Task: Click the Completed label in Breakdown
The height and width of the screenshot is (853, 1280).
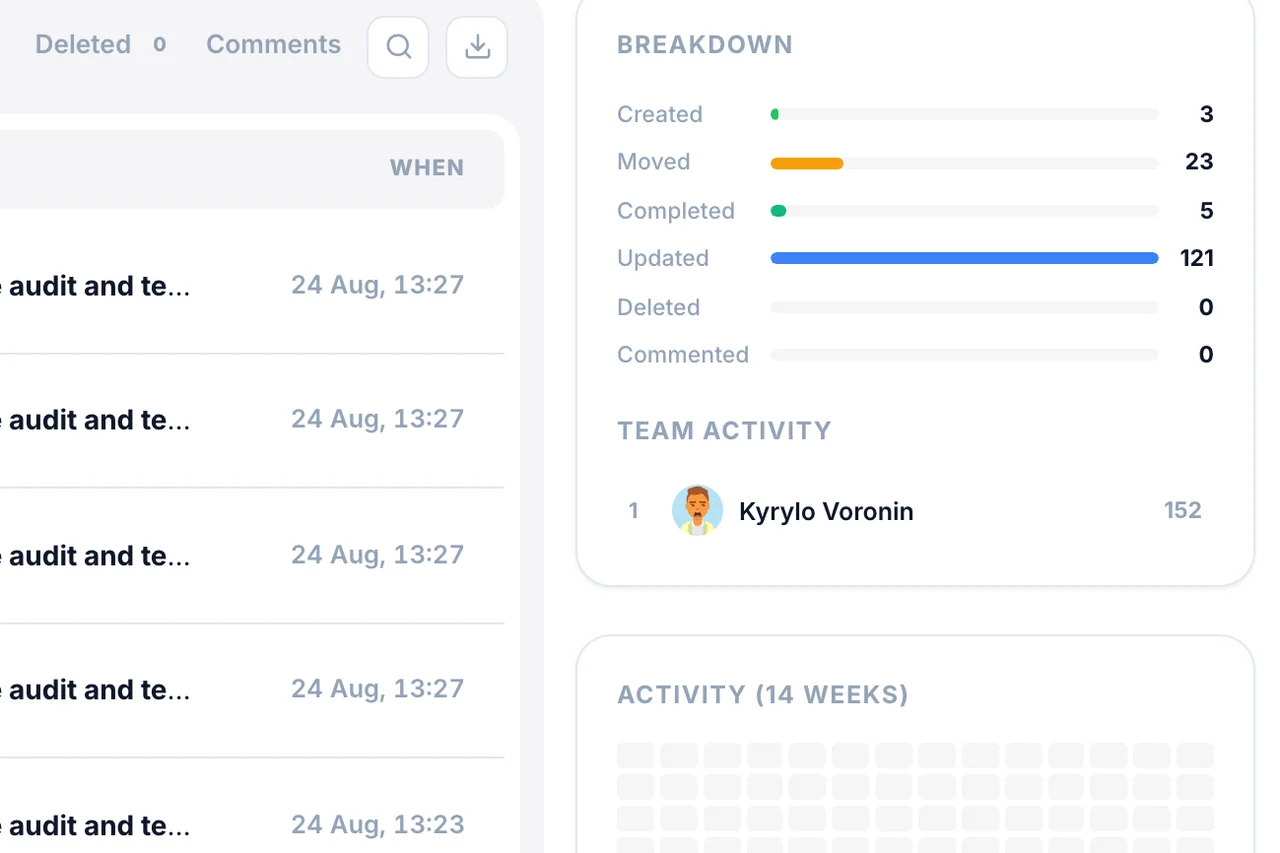Action: [x=676, y=211]
